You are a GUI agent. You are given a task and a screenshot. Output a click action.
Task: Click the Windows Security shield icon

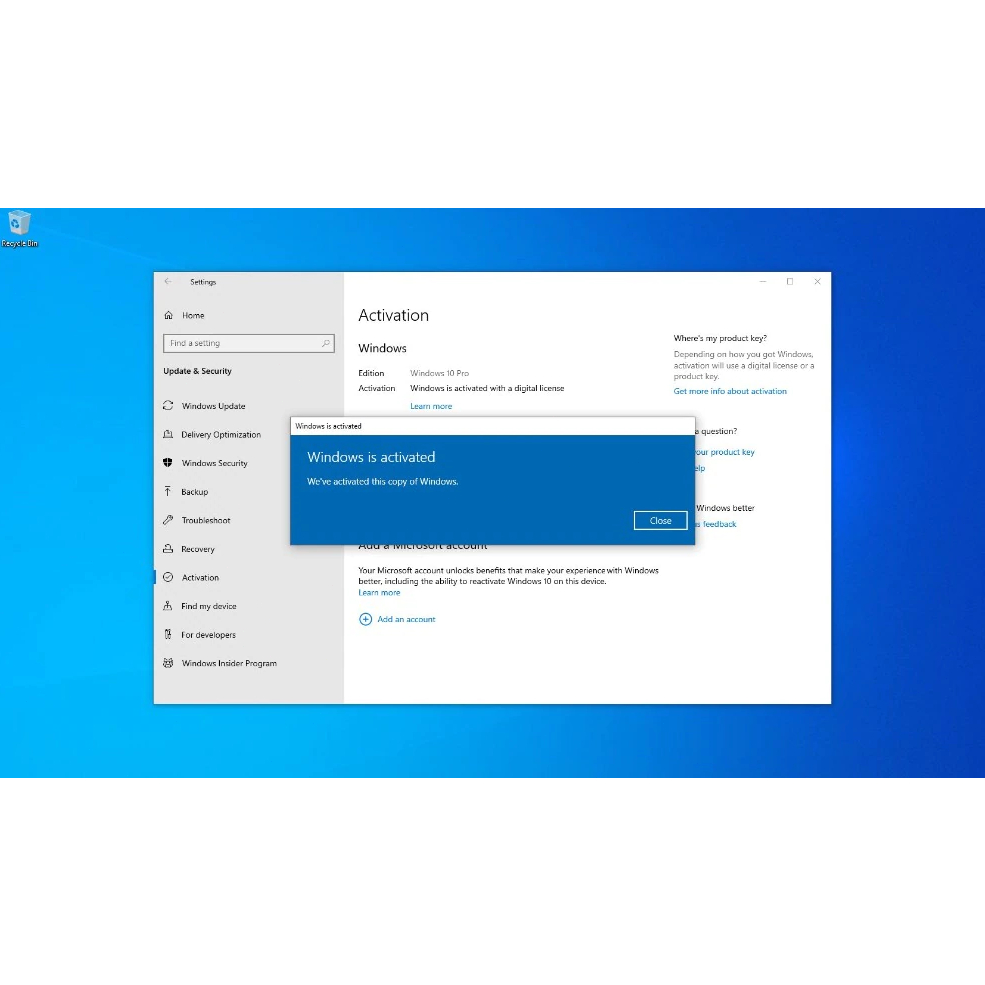coord(168,463)
